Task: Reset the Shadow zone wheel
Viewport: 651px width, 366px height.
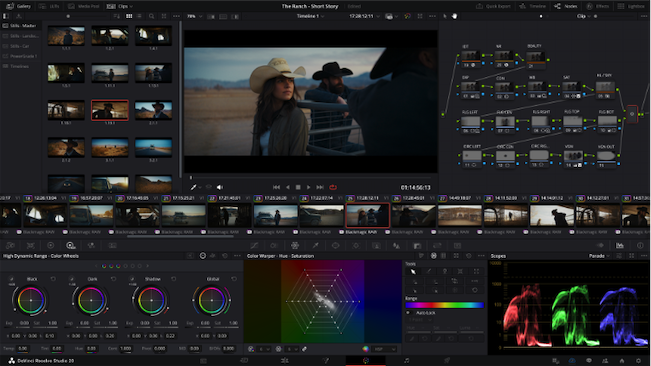Action: coord(174,279)
